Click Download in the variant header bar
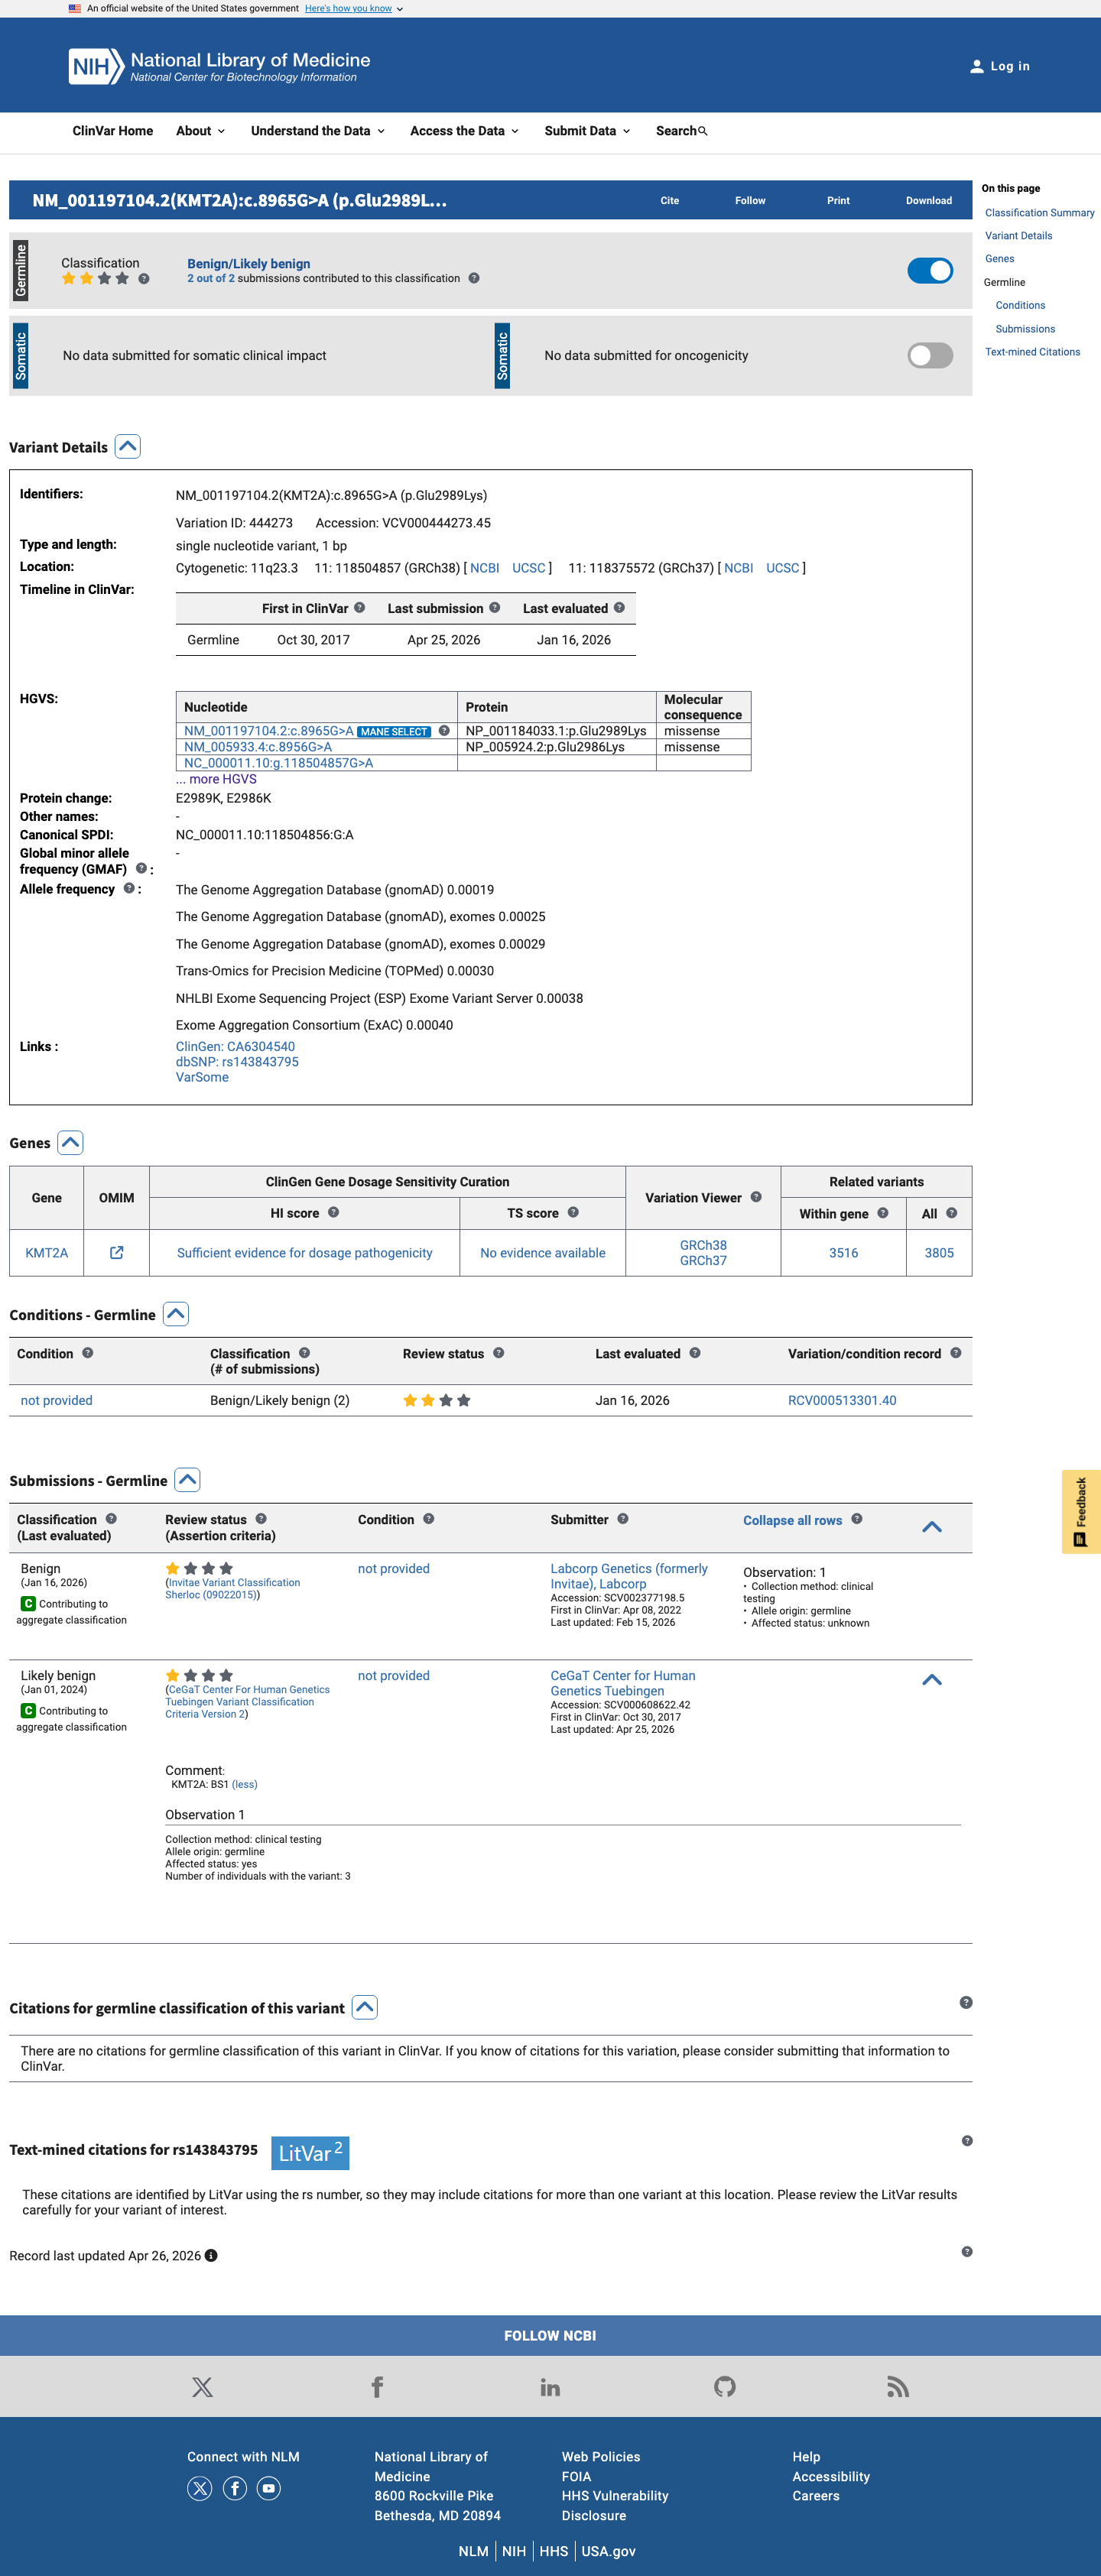The height and width of the screenshot is (2576, 1101). (x=929, y=200)
